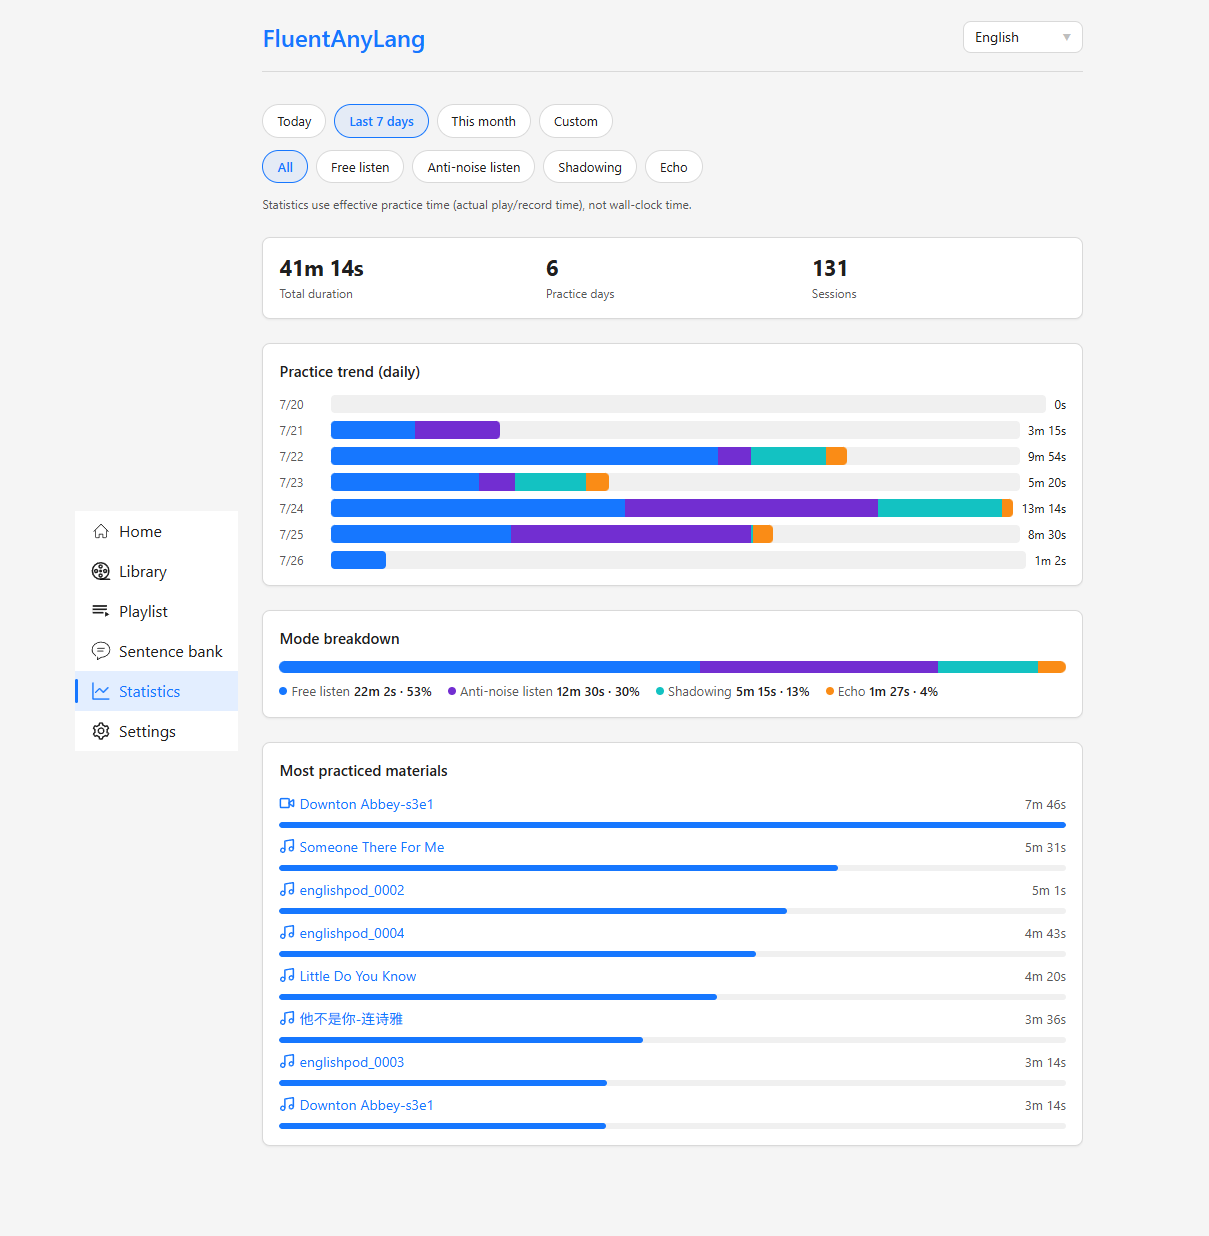Click the 13m 14s label on 7/24 row
1209x1236 pixels.
point(1044,508)
